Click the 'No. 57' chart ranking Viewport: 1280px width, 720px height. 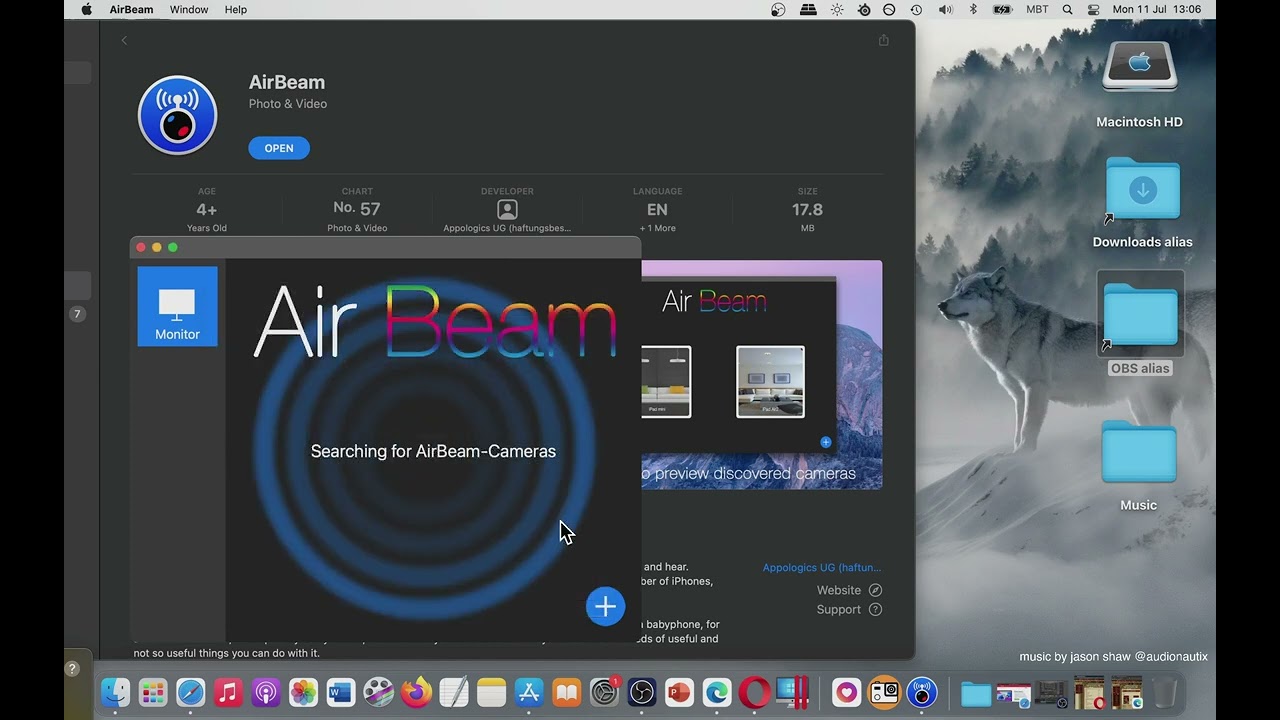click(x=357, y=208)
